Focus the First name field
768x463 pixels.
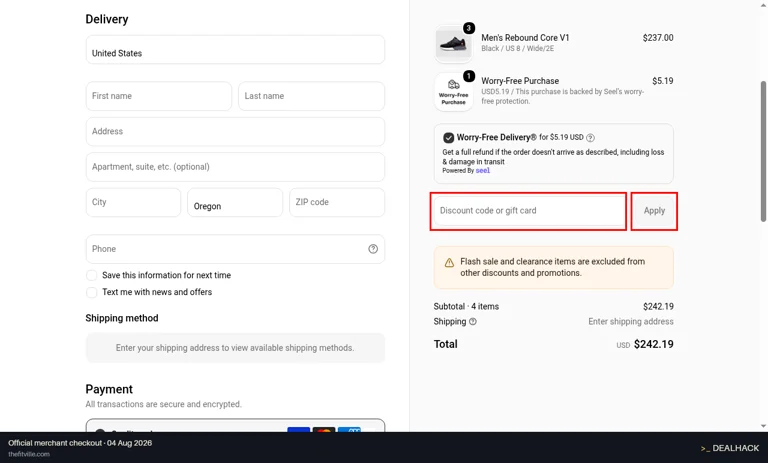tap(159, 96)
